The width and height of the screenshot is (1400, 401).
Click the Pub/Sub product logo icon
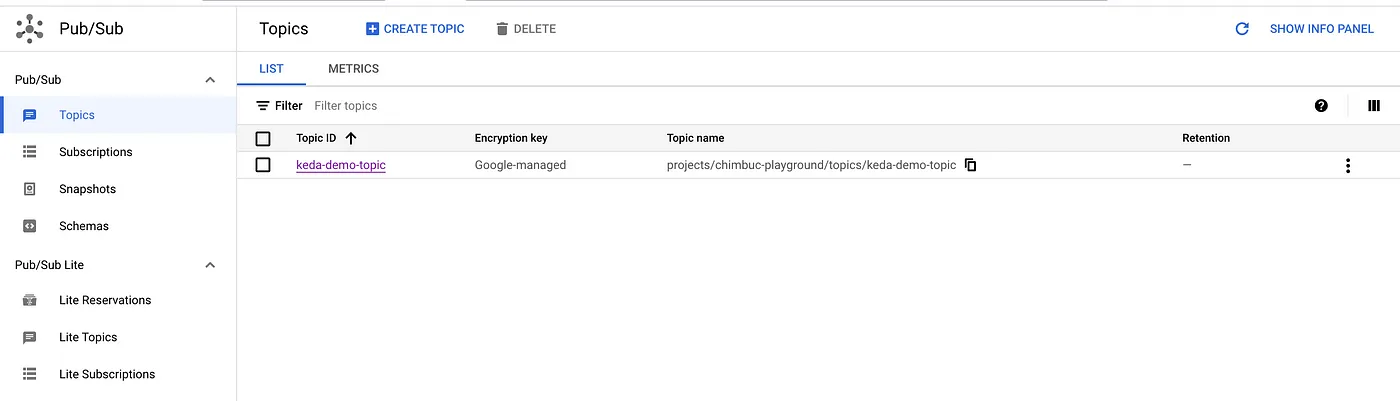point(30,28)
